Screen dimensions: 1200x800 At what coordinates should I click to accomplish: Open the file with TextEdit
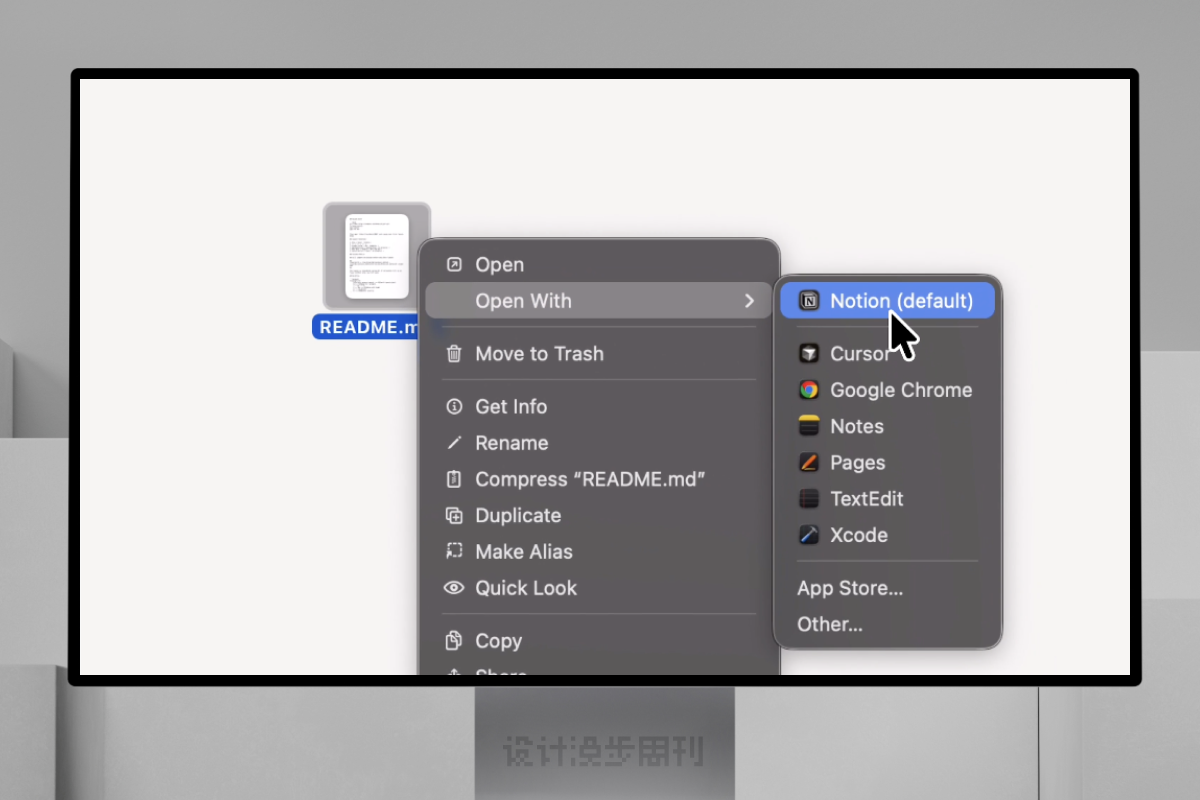[888, 498]
